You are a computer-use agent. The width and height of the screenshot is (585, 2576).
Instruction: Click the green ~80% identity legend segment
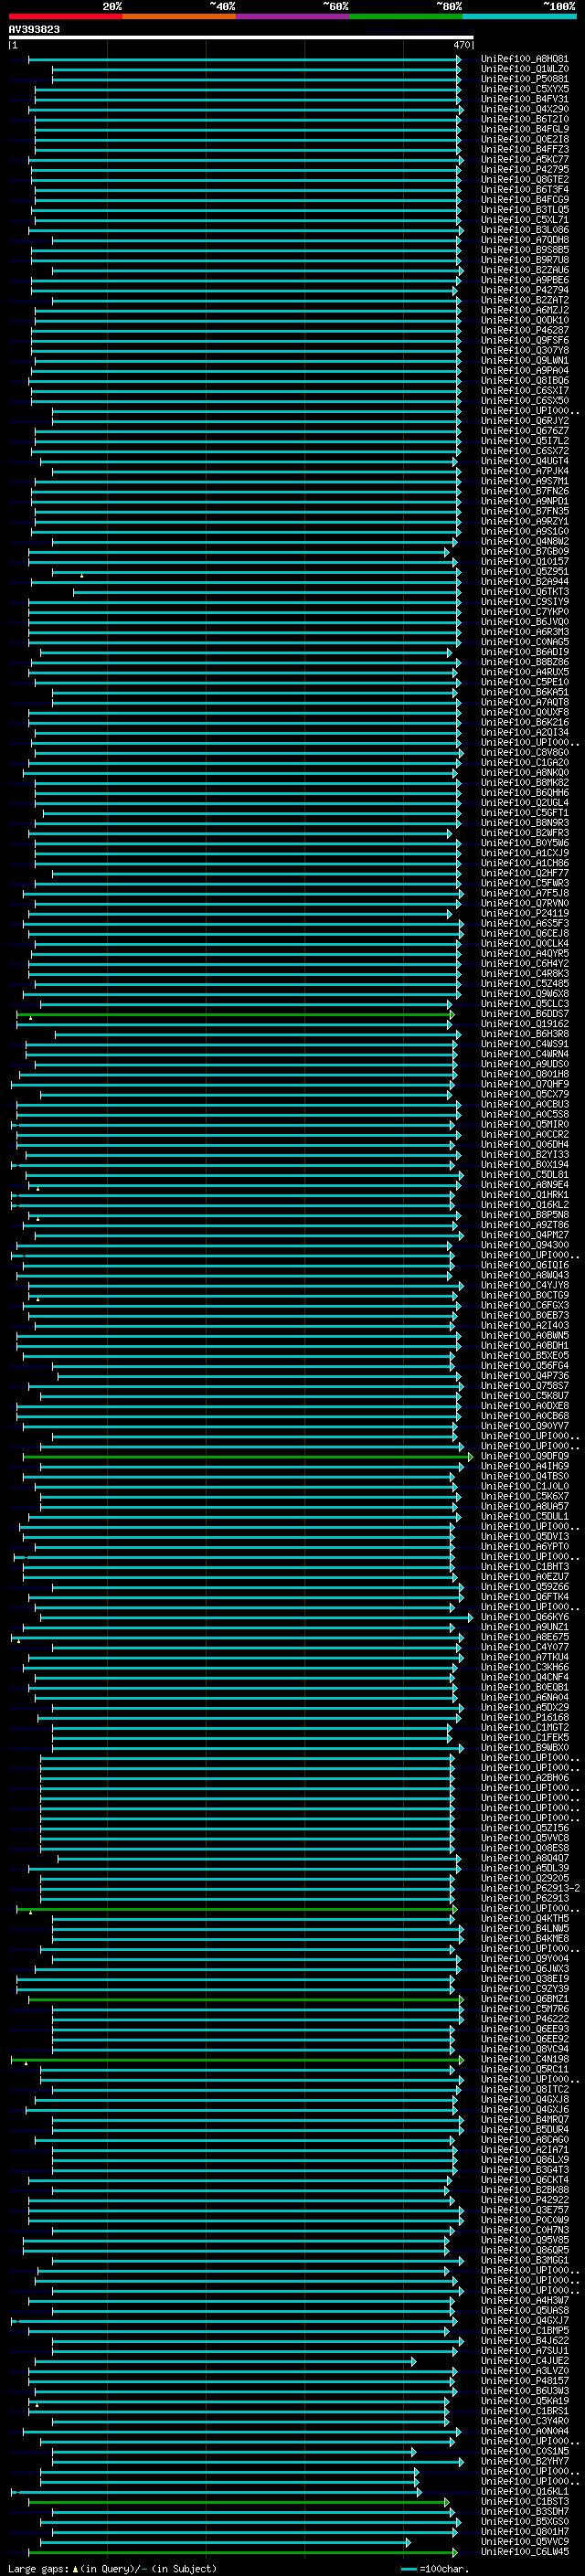tap(406, 16)
